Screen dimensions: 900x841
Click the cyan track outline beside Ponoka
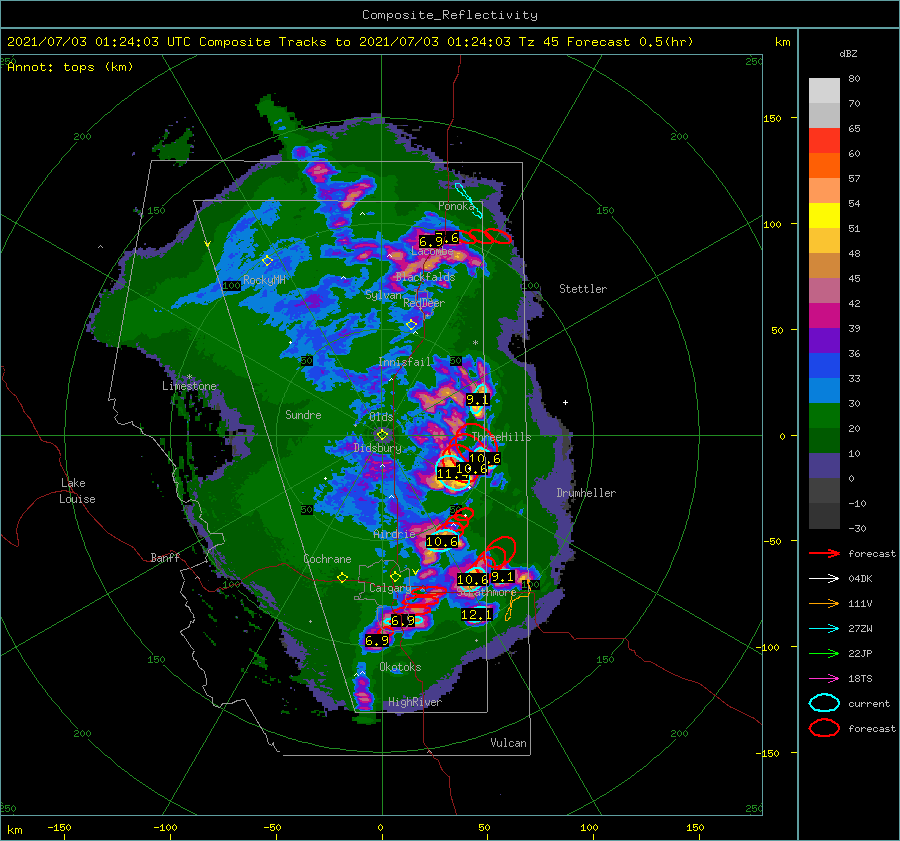click(x=468, y=200)
